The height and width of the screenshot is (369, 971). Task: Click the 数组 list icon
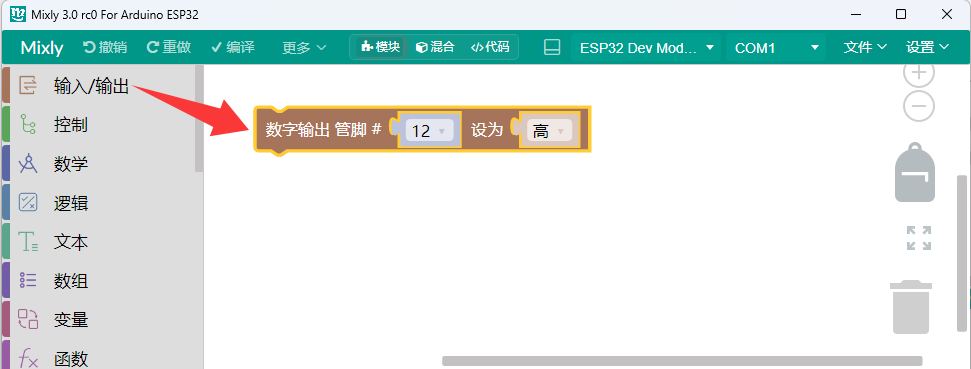[x=28, y=280]
